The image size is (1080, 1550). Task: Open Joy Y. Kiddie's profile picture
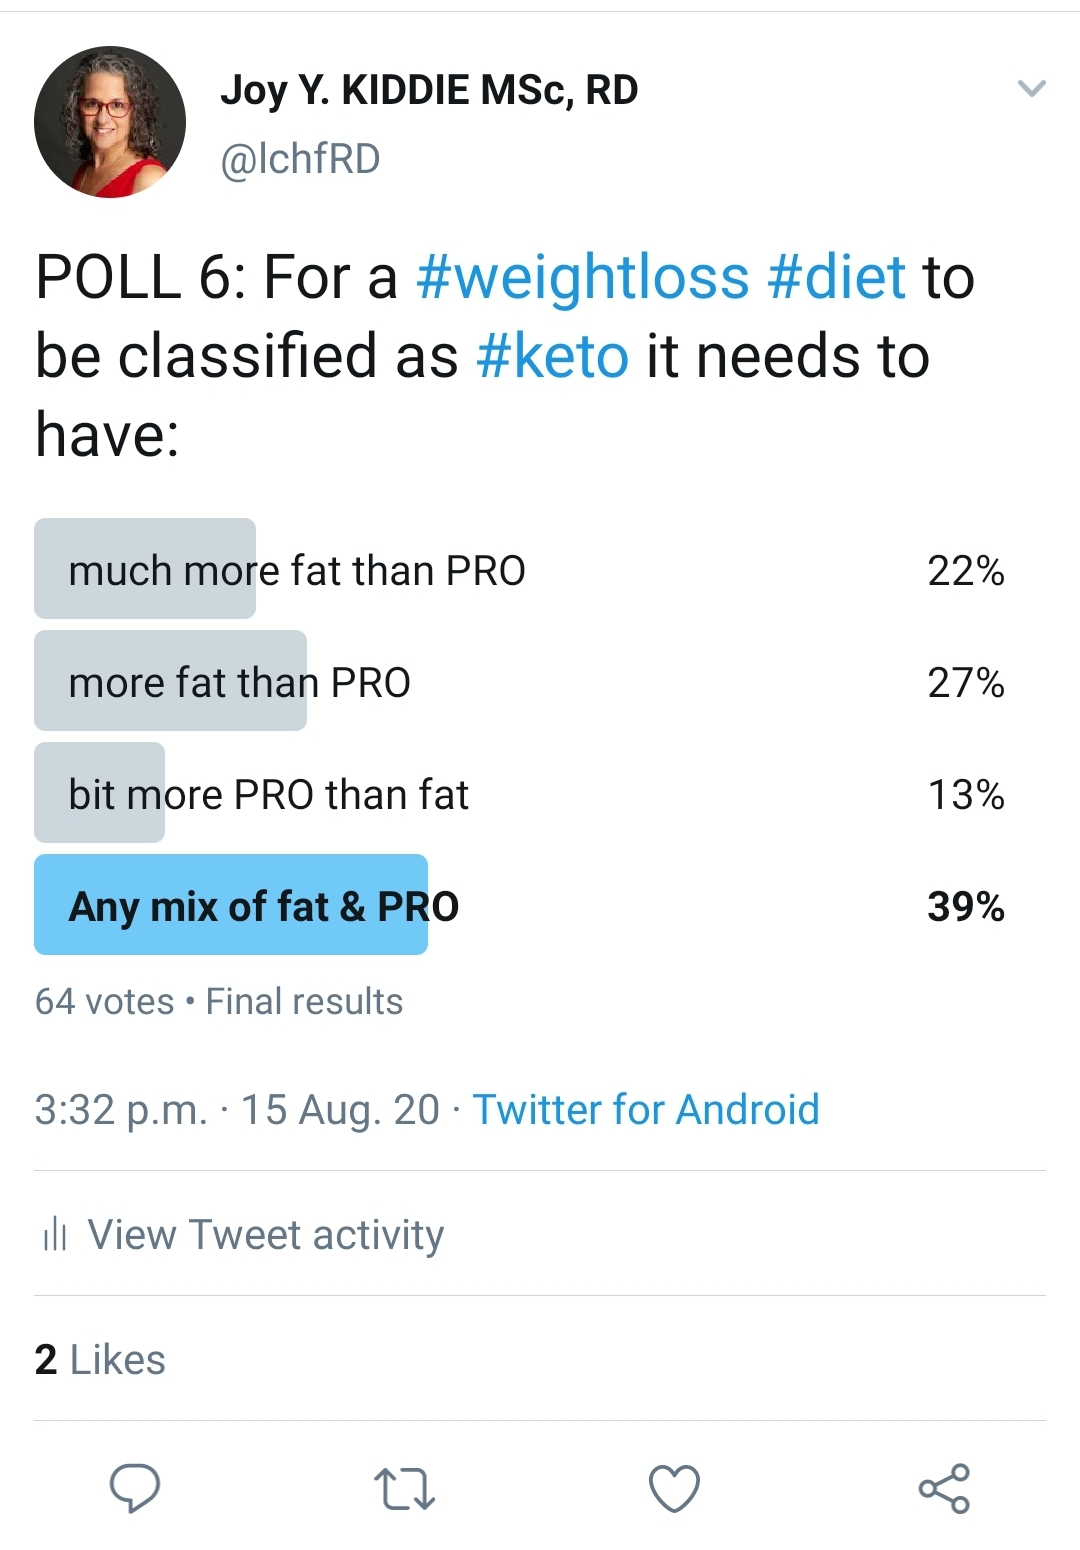coord(110,122)
